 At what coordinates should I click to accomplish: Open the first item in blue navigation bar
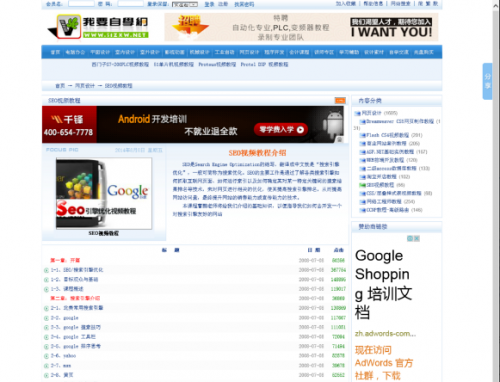click(x=55, y=52)
